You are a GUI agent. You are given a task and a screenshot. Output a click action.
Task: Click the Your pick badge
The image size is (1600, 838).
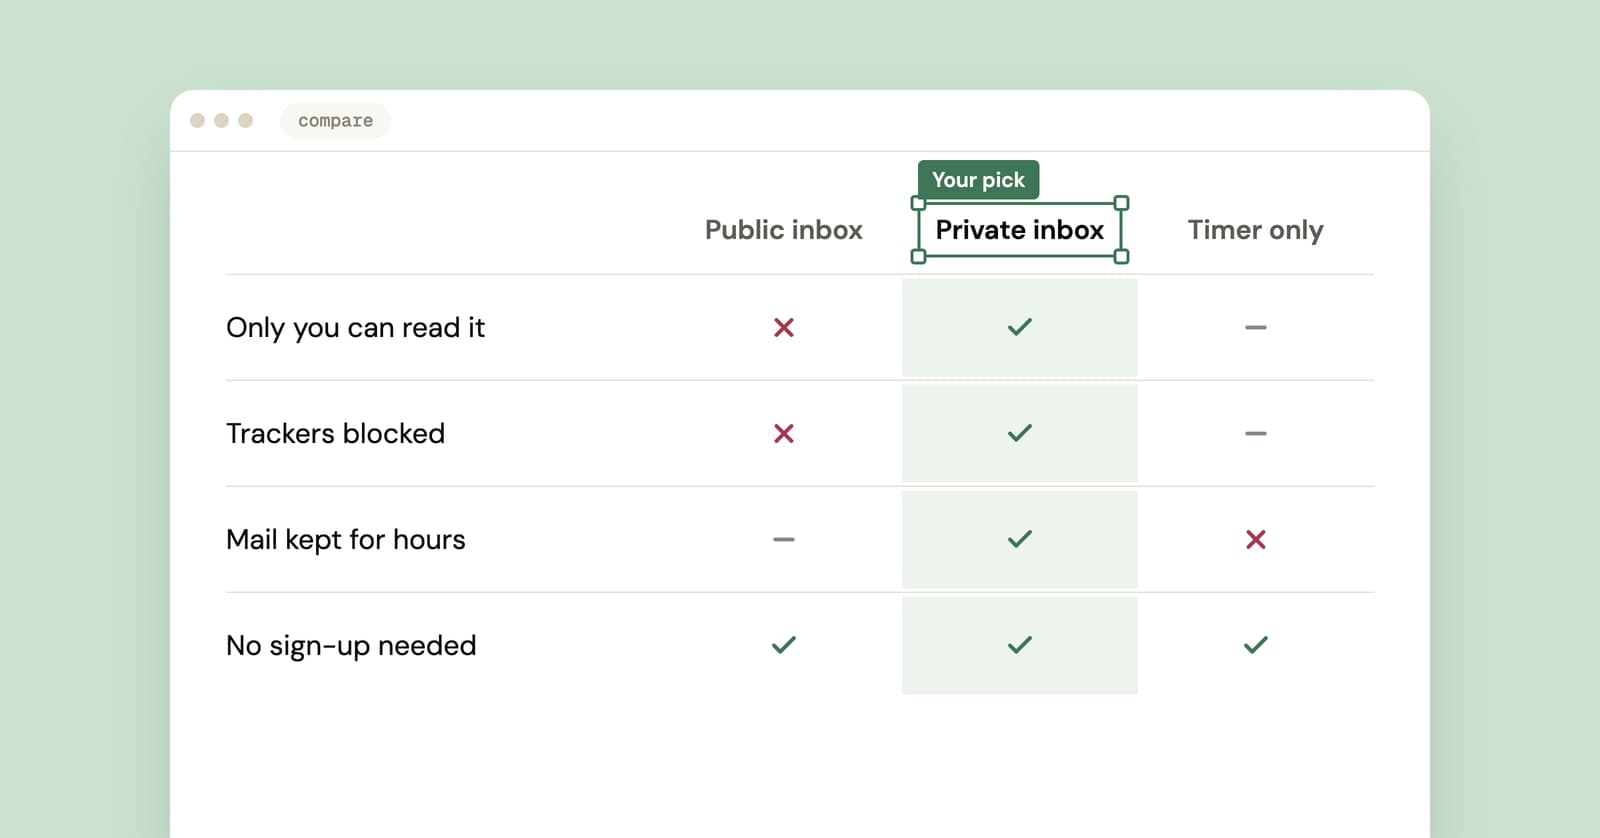coord(979,180)
